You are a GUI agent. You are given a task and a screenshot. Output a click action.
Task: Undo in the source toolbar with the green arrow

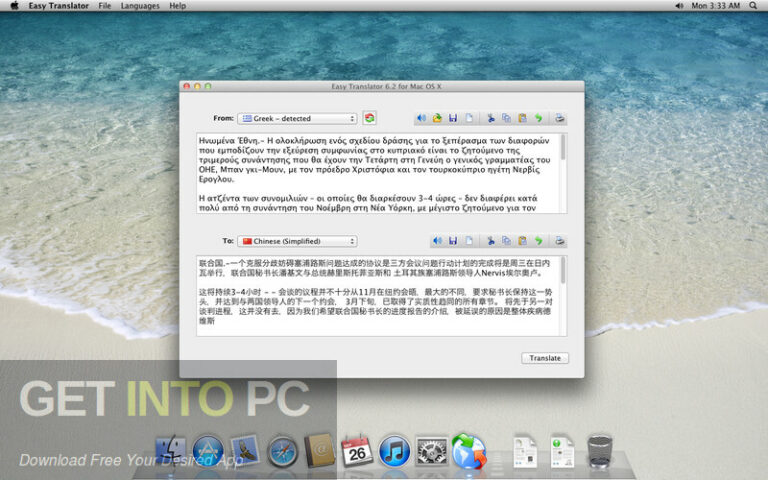(x=538, y=118)
